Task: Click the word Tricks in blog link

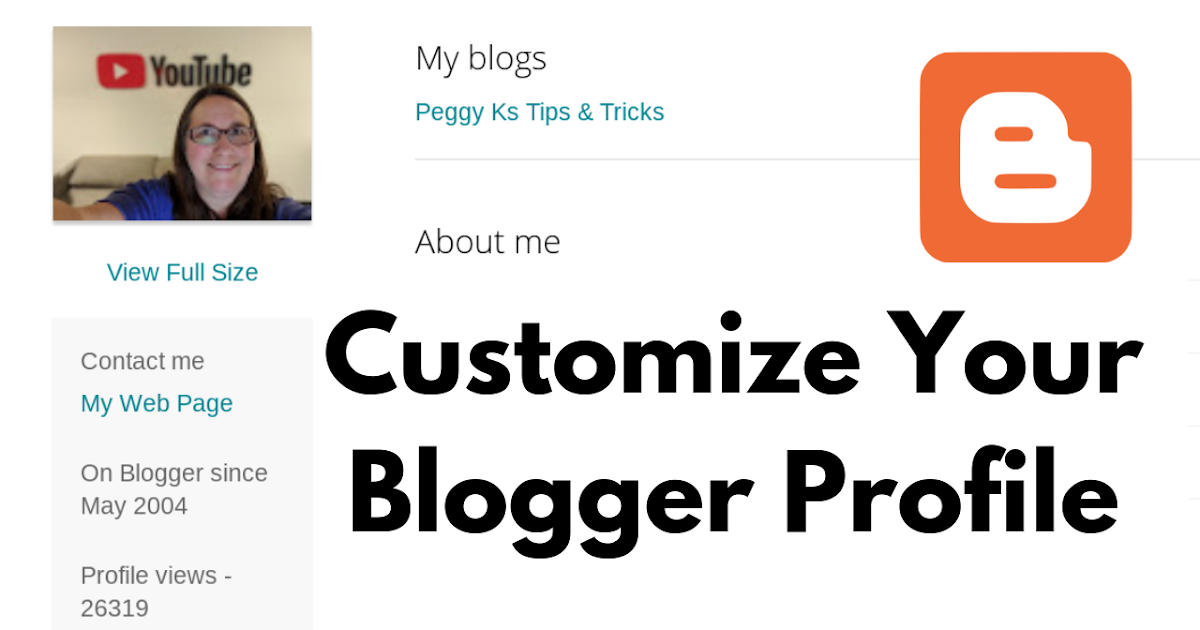Action: 632,112
